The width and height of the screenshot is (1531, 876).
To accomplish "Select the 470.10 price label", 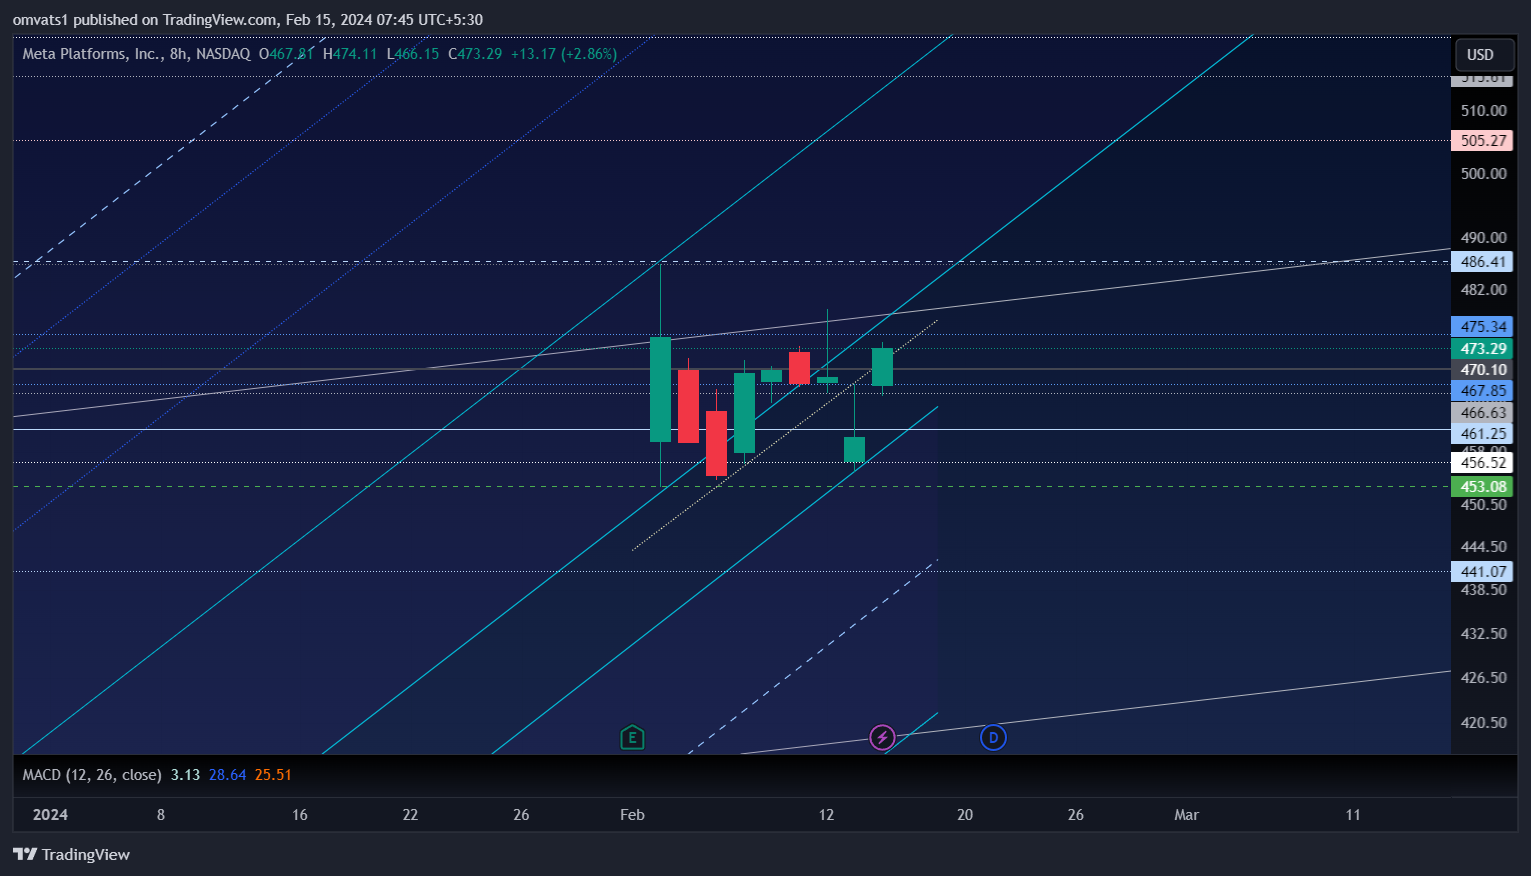I will tap(1482, 370).
